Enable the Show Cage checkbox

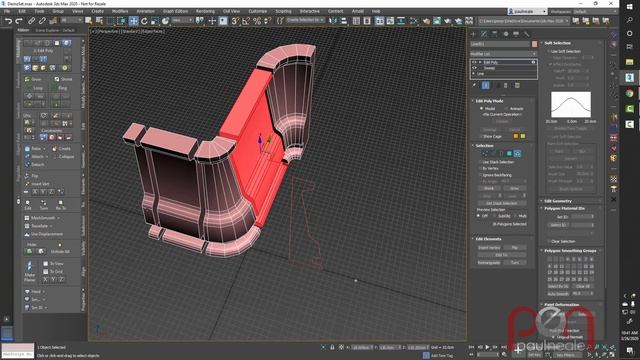(480, 136)
